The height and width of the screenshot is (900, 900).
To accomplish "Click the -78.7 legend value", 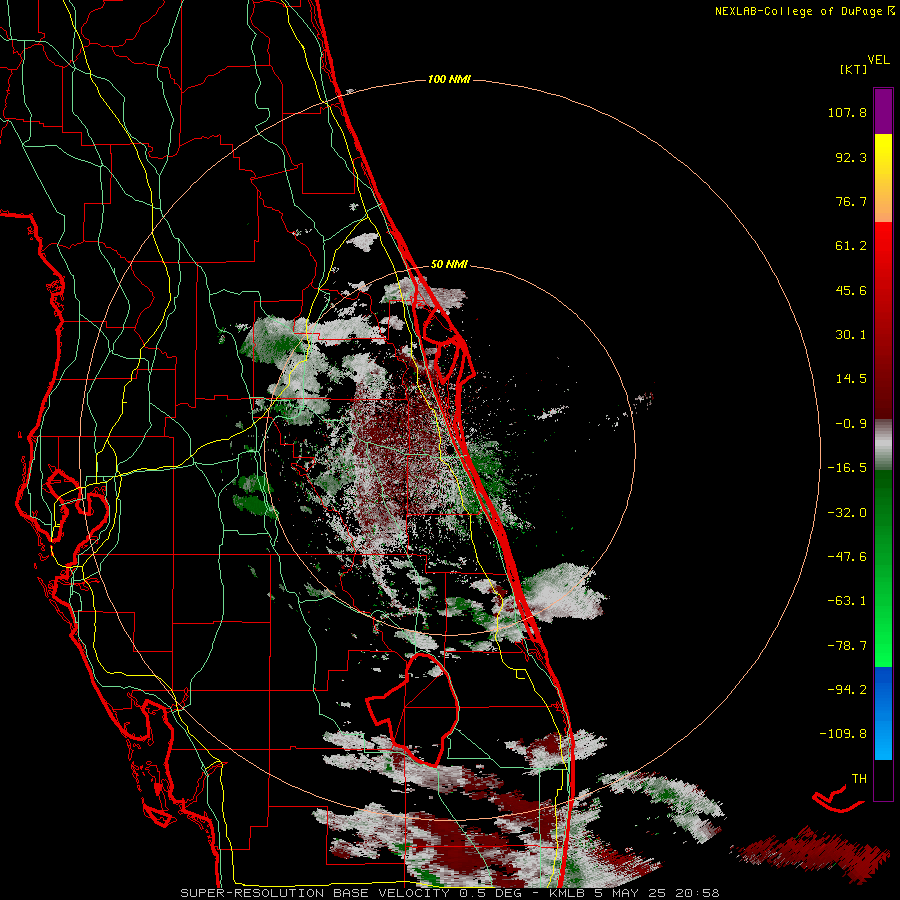I will coord(847,646).
